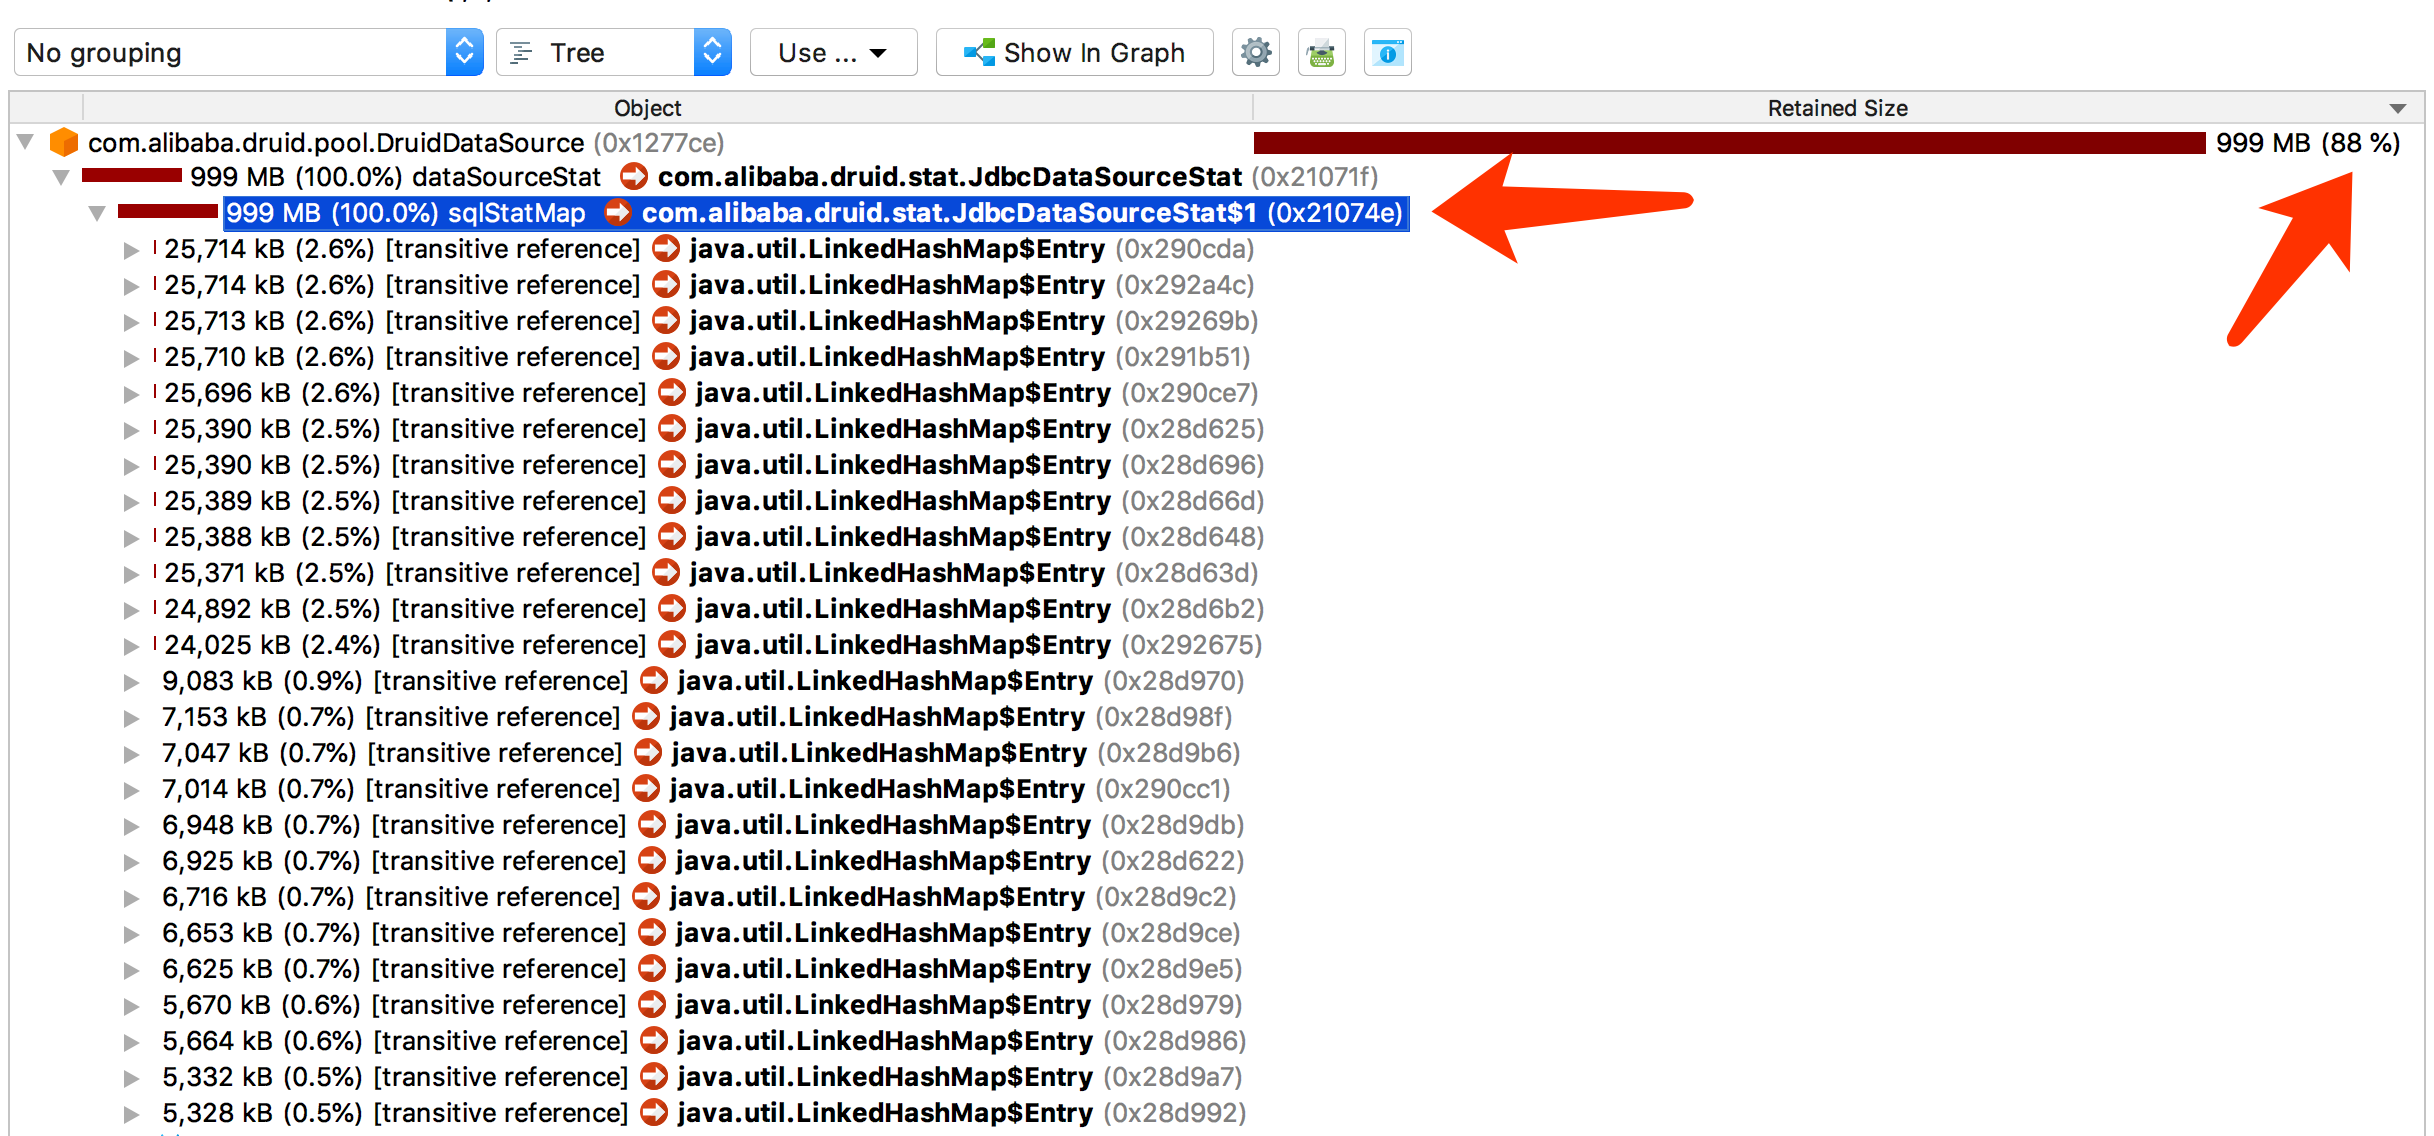
Task: Collapse the dataSourceStat JdbcDataSourceStat node
Action: (x=61, y=177)
